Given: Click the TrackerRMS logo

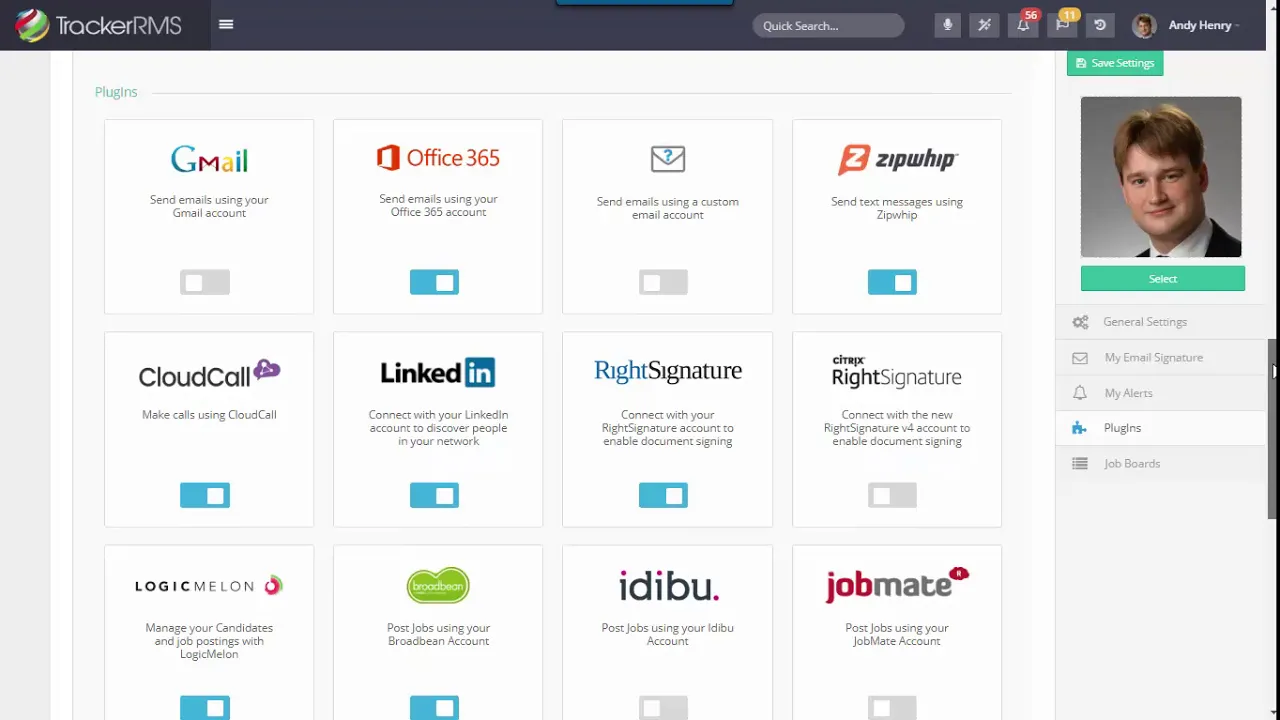Looking at the screenshot, I should coord(98,25).
